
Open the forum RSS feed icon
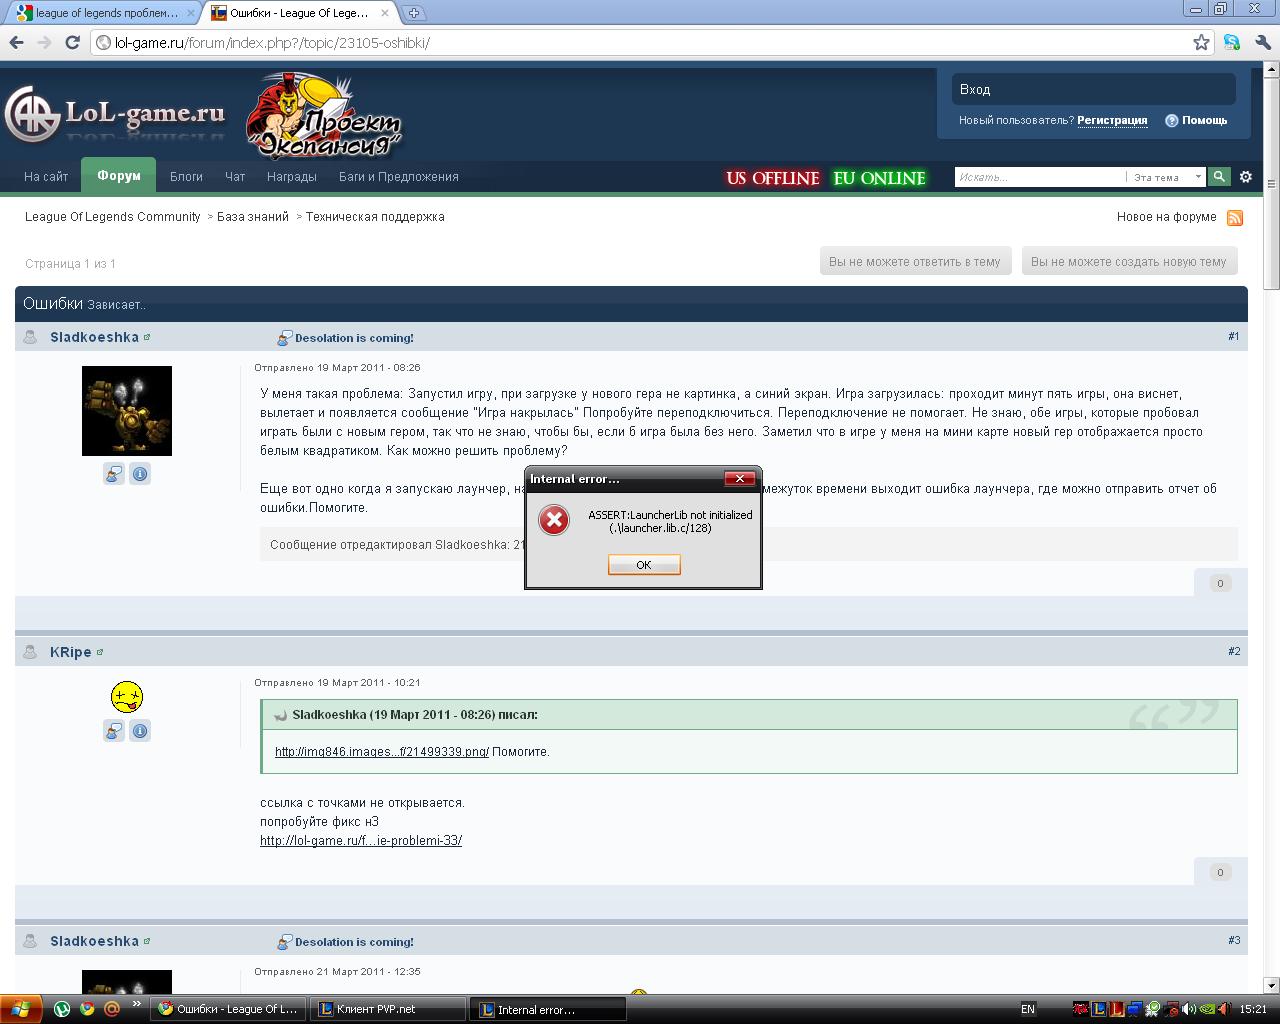1235,218
